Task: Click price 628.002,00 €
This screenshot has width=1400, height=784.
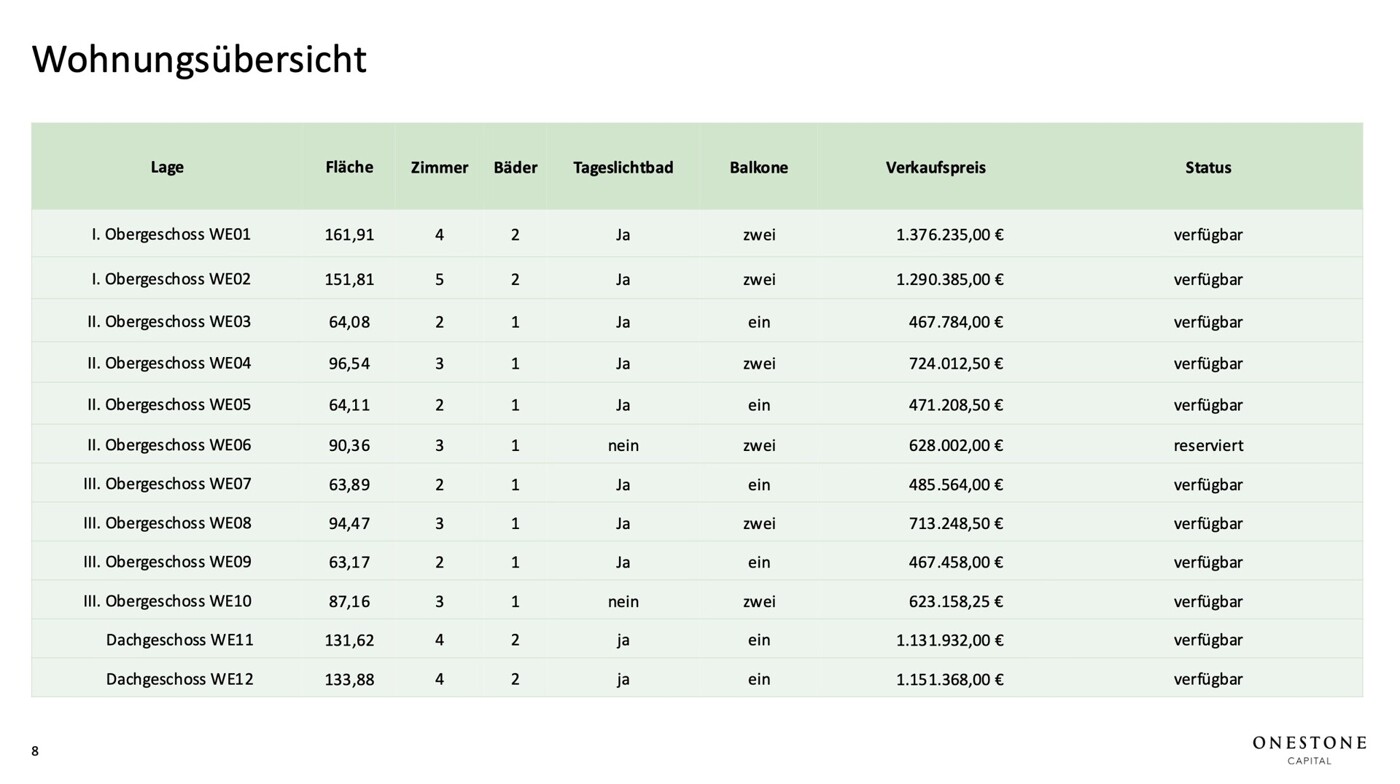Action: click(956, 445)
